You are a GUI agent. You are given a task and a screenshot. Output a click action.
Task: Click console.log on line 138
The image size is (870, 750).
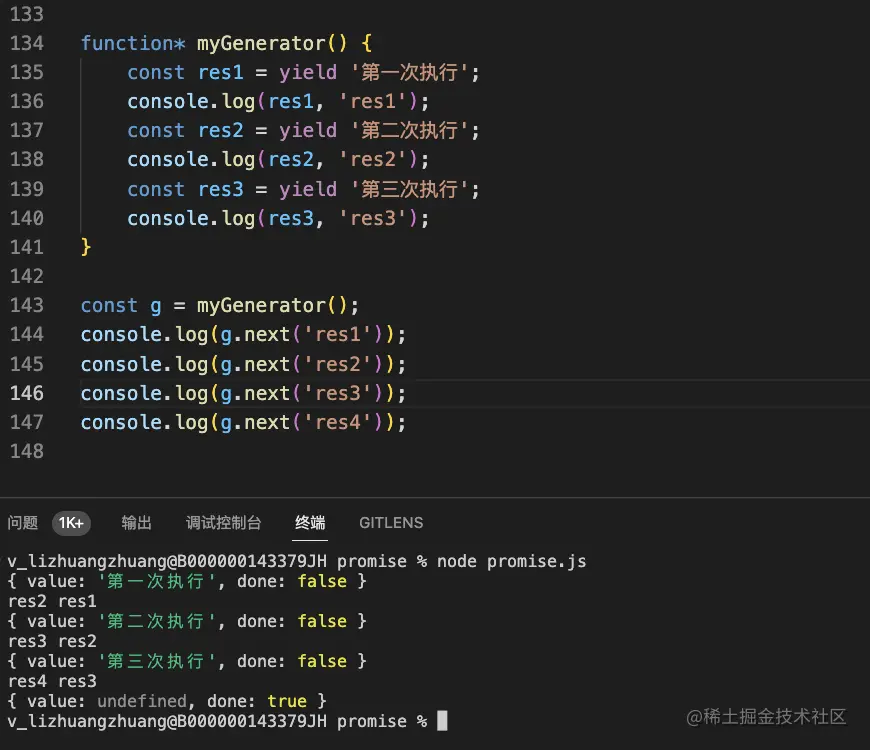click(x=191, y=160)
